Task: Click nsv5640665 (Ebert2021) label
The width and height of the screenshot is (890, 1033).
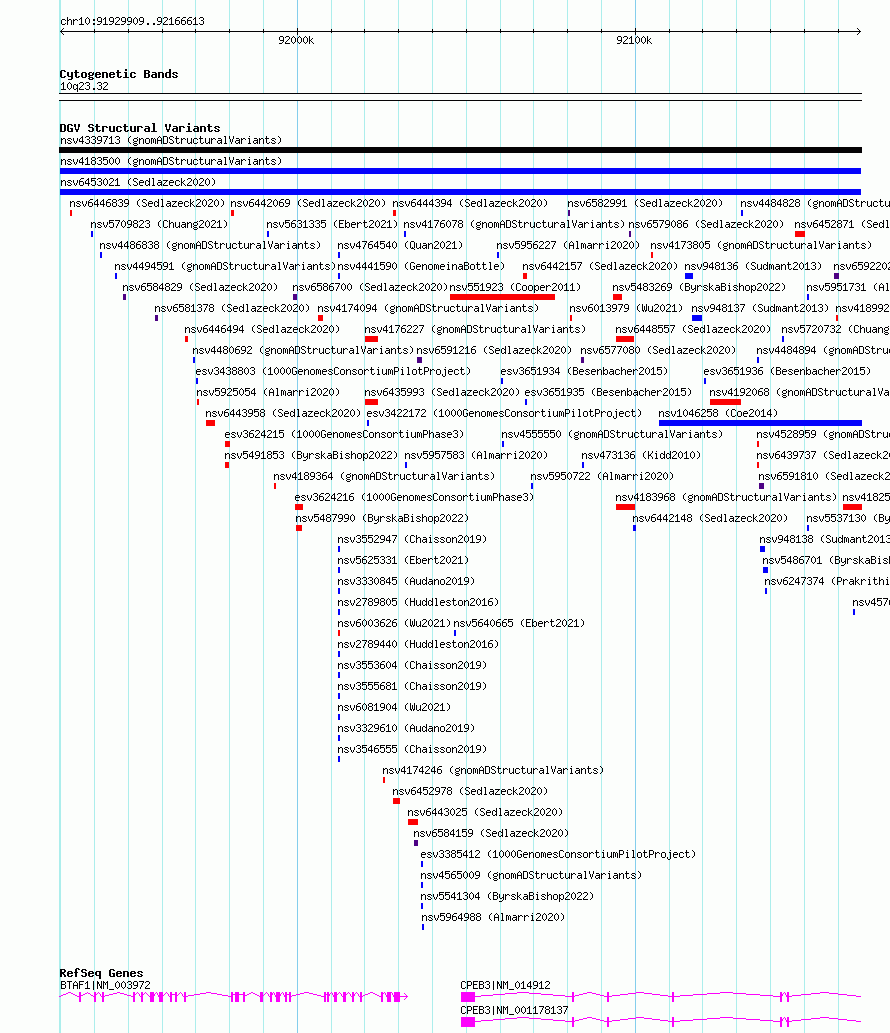Action: [x=519, y=625]
